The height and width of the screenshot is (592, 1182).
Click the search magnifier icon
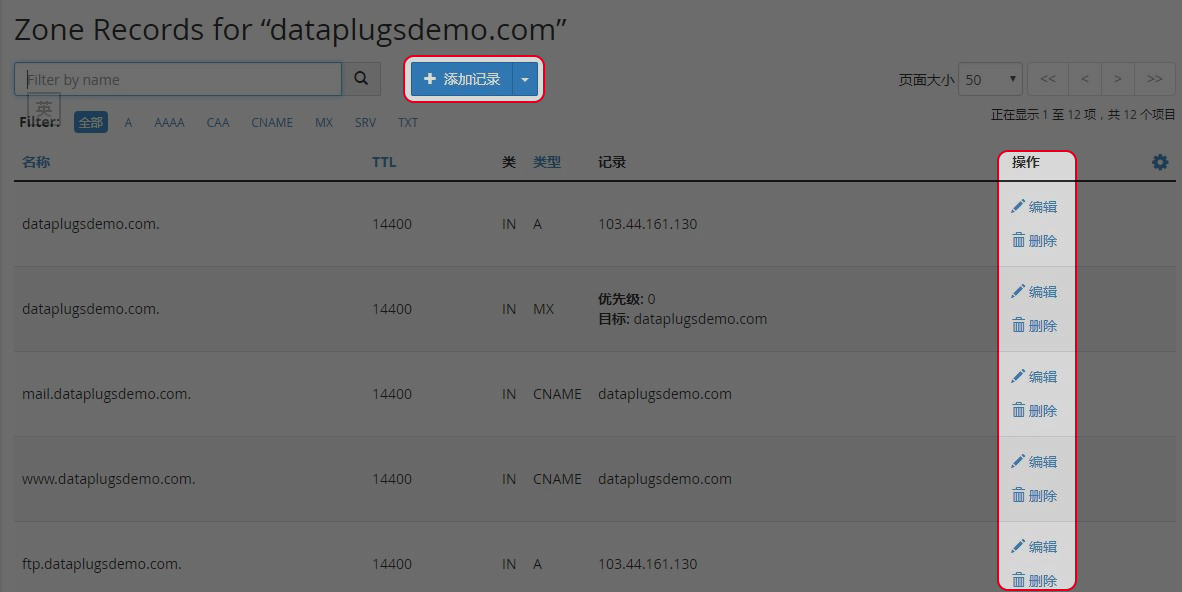tap(361, 78)
